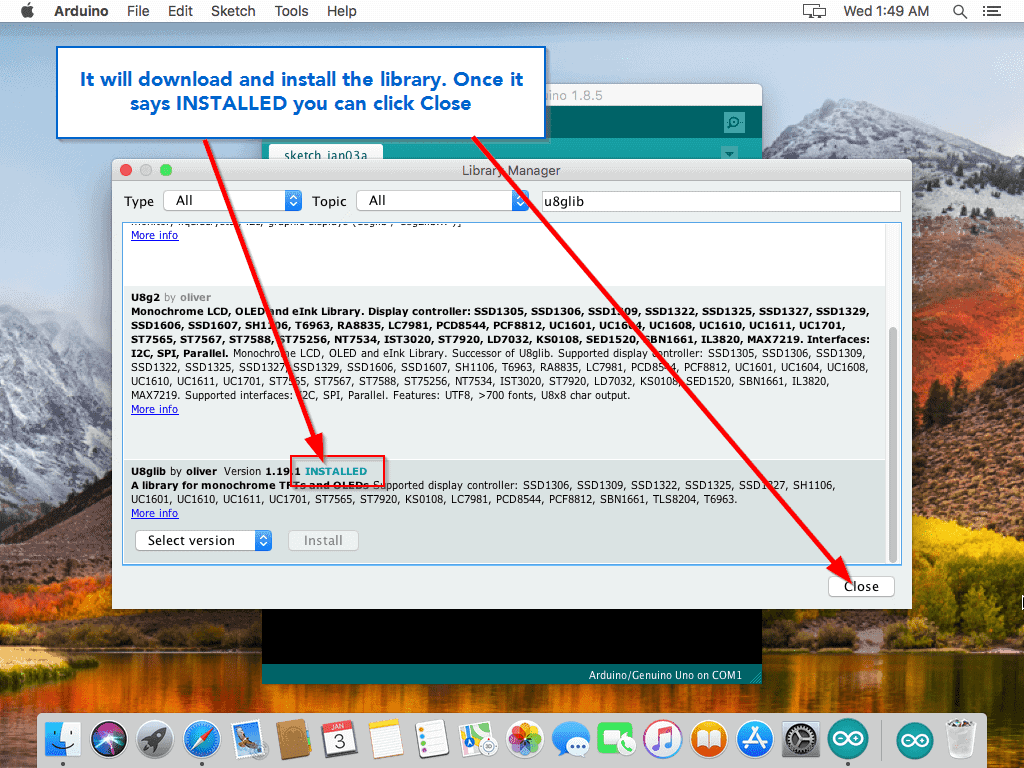Select the sketch_jan03a tab in Arduino window

pyautogui.click(x=325, y=153)
